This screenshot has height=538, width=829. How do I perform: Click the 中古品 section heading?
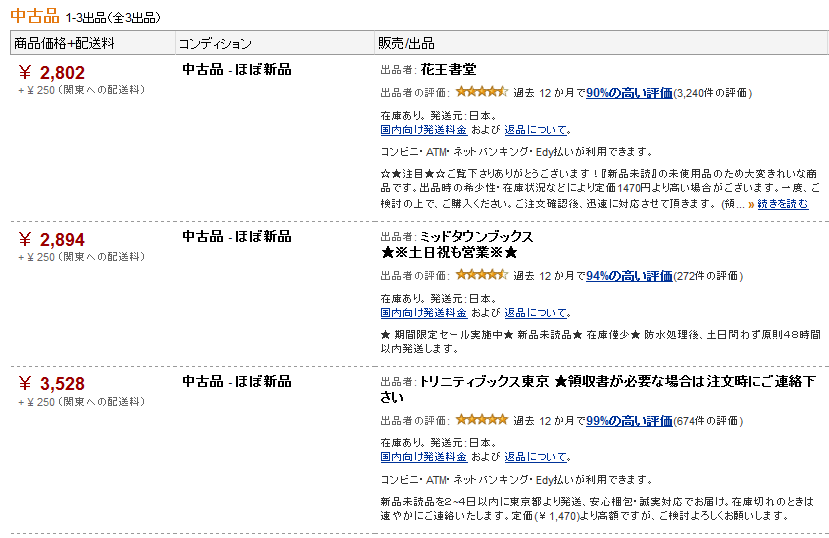(35, 16)
